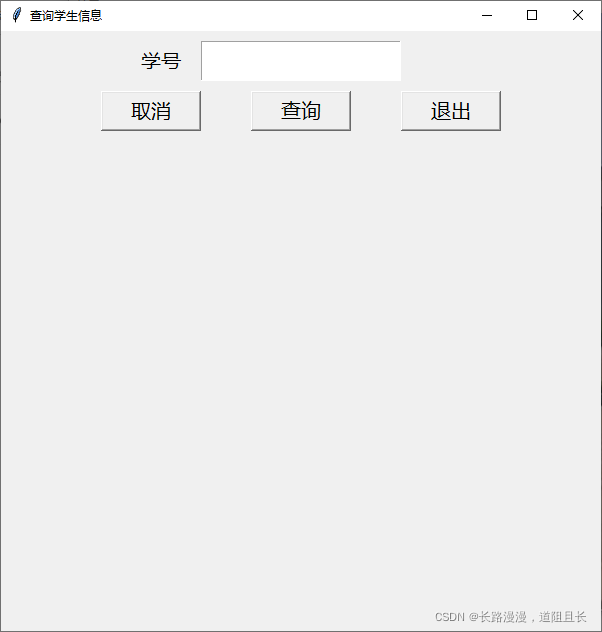The image size is (602, 632).
Task: Select the dash minimize icon at top right
Action: tap(487, 15)
